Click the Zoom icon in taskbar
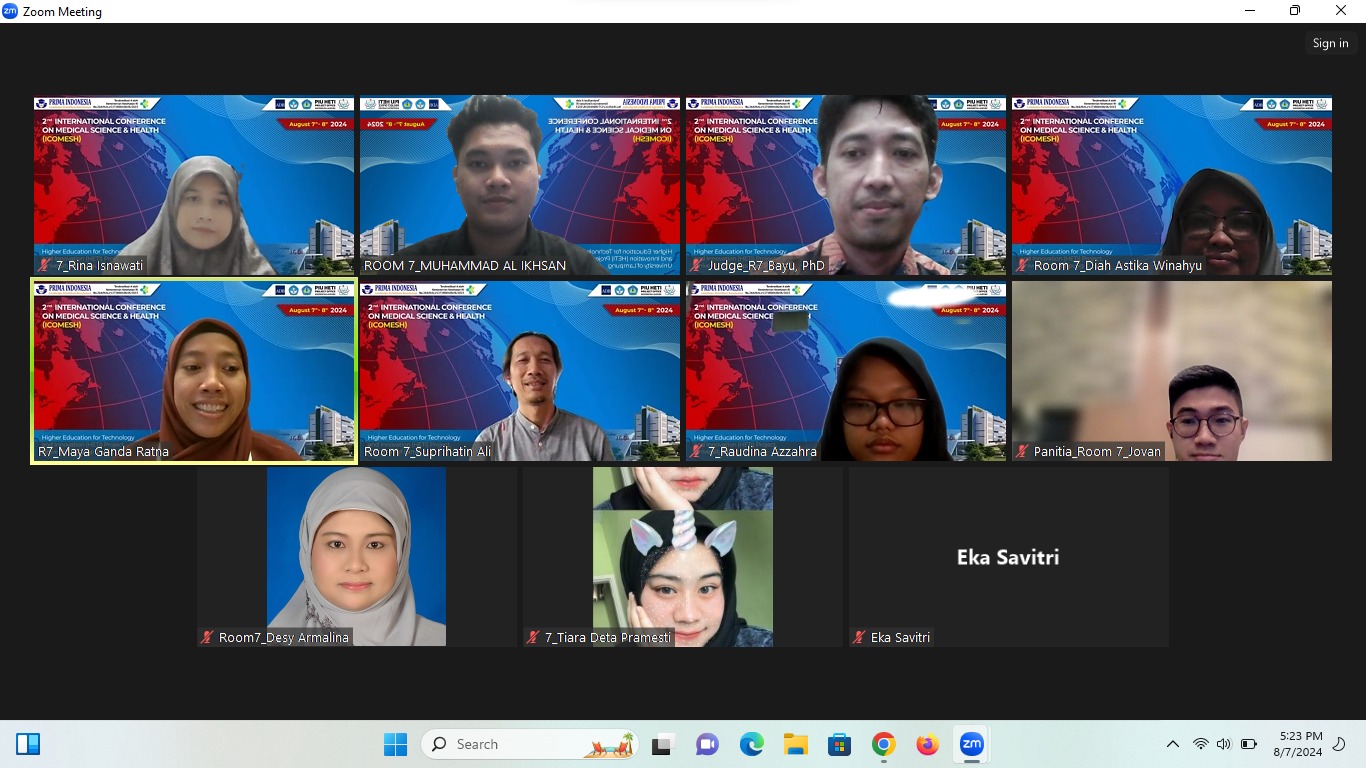 click(971, 744)
